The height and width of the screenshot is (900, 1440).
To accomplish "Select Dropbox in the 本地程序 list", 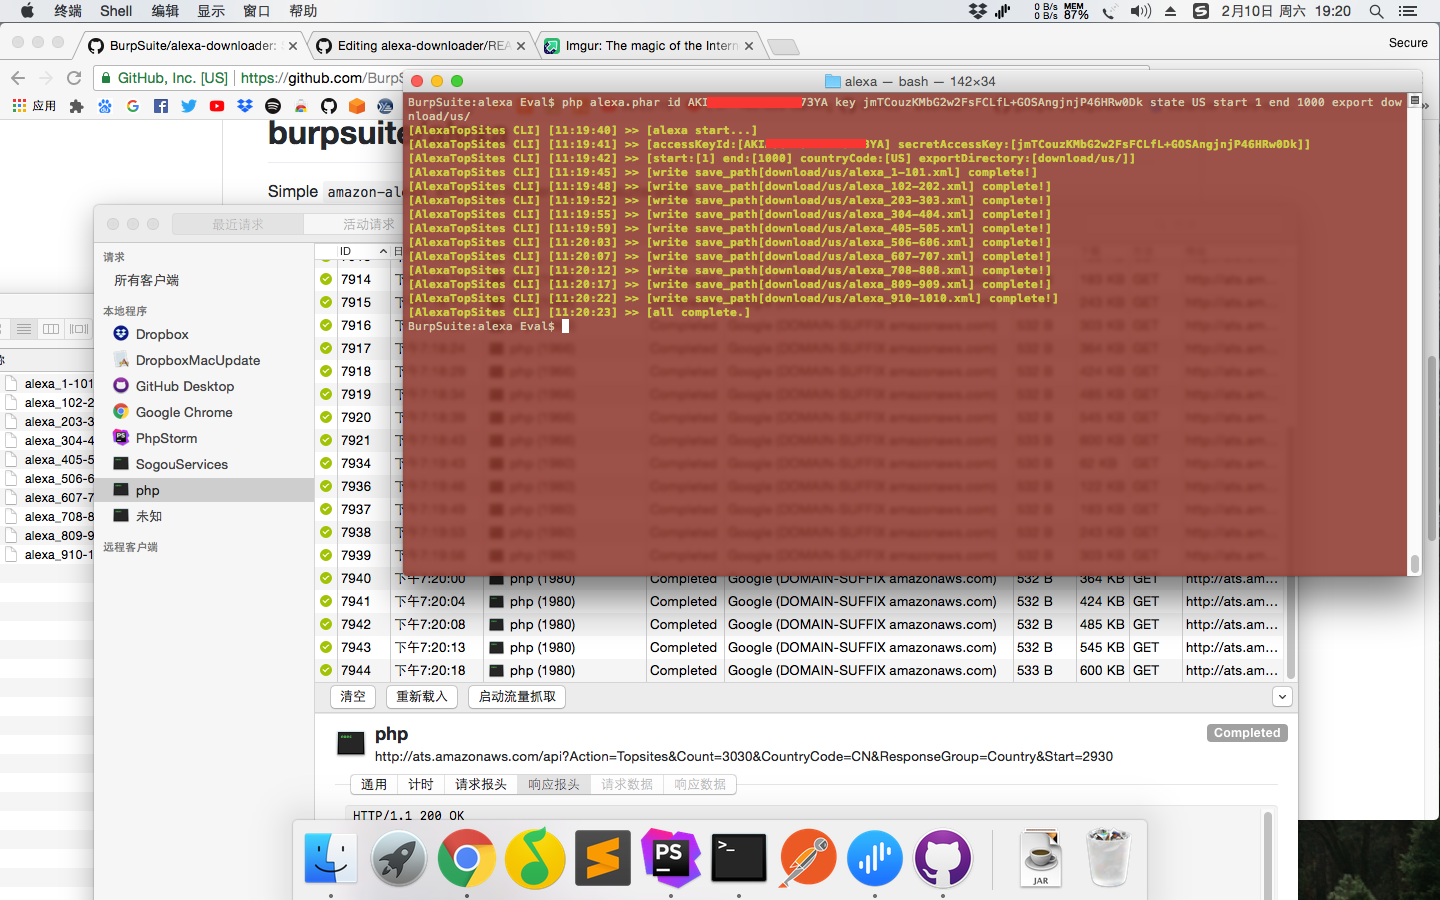I will (204, 334).
